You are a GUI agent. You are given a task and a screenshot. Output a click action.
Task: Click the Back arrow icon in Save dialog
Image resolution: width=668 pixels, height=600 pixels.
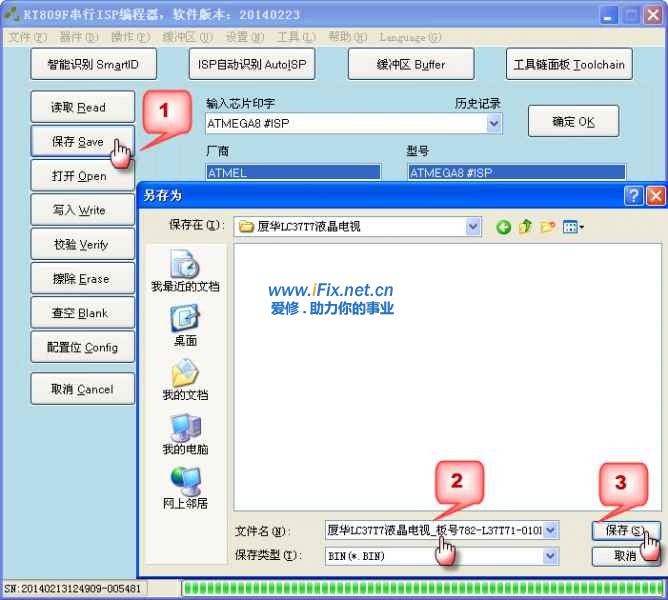(x=503, y=227)
